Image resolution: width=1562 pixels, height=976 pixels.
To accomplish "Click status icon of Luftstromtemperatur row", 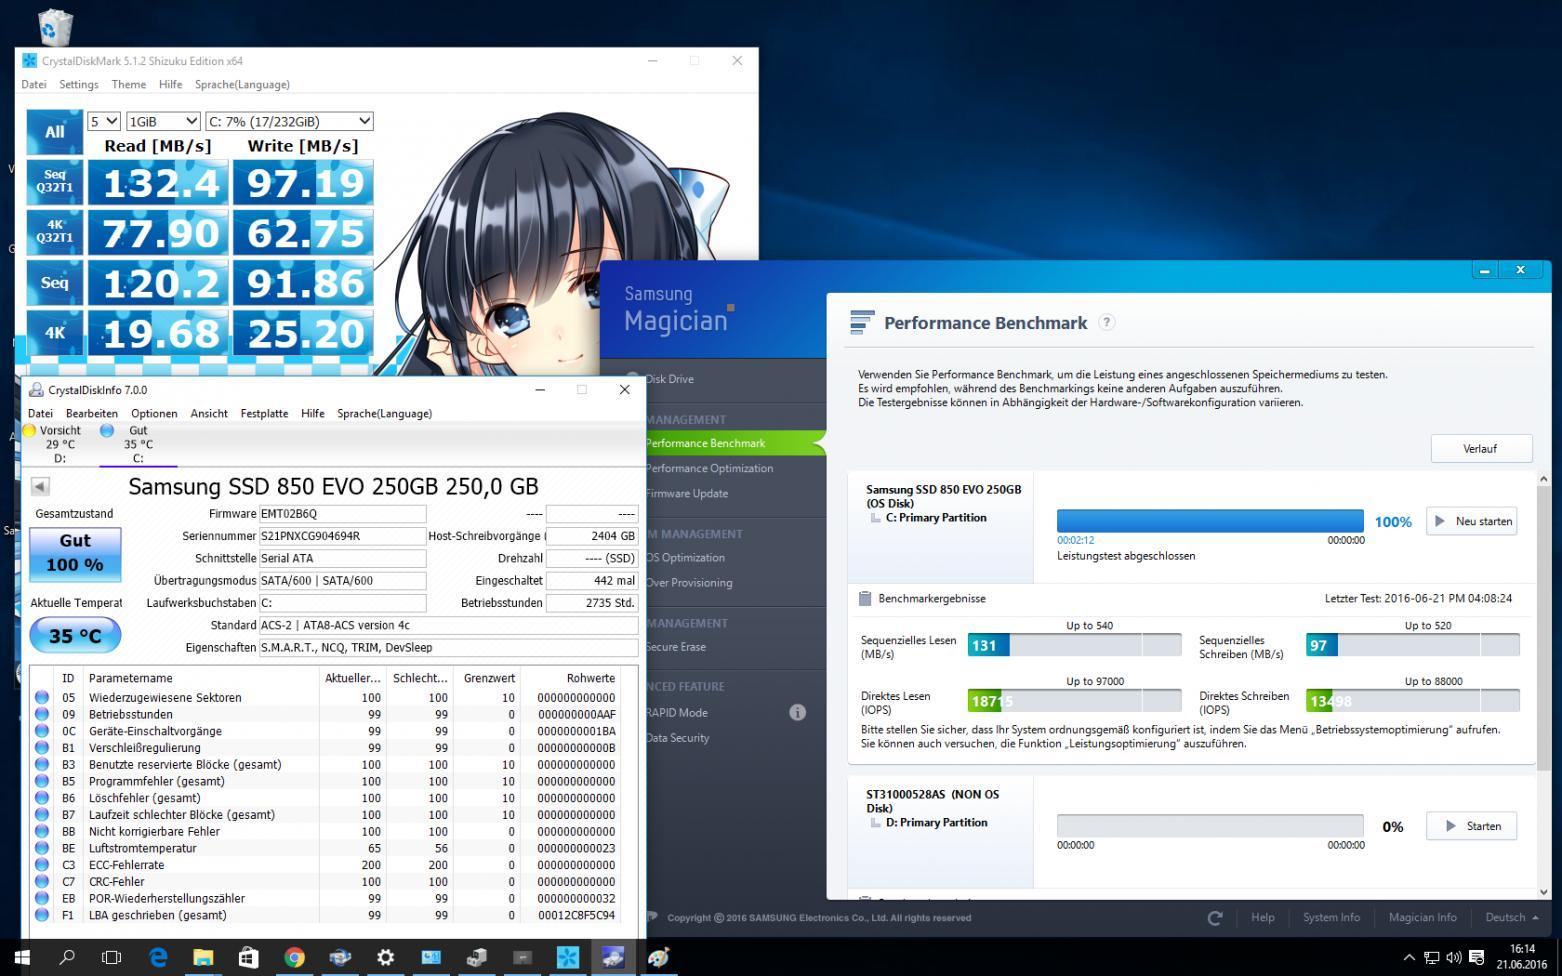I will (42, 848).
